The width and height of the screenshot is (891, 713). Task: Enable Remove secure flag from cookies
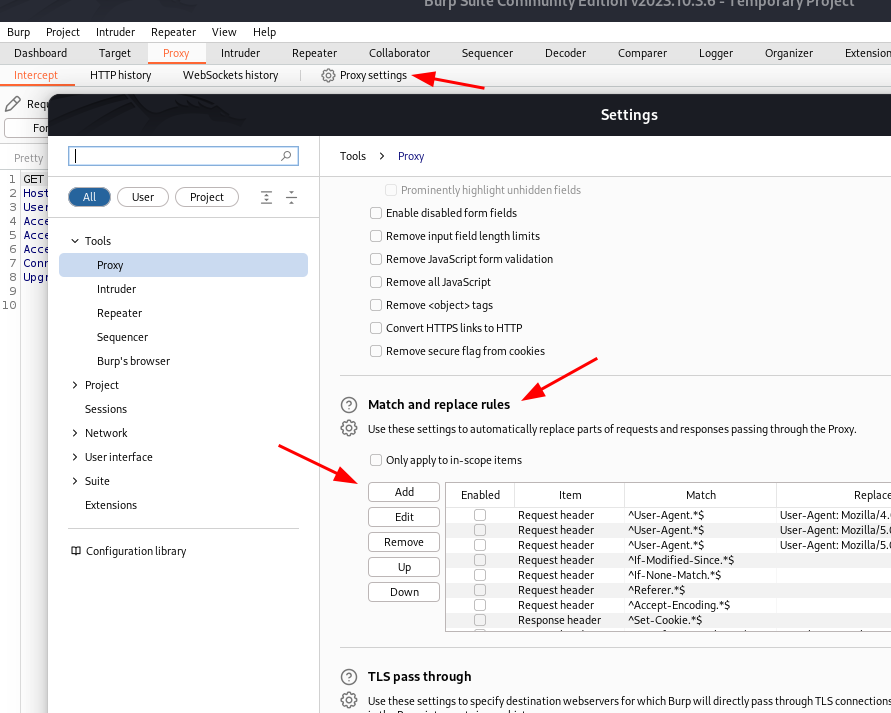[x=376, y=351]
